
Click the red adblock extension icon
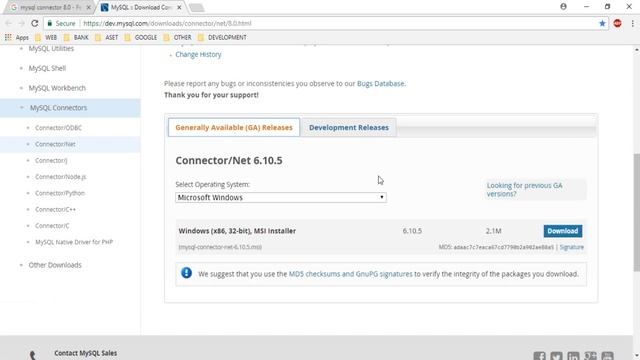(617, 23)
